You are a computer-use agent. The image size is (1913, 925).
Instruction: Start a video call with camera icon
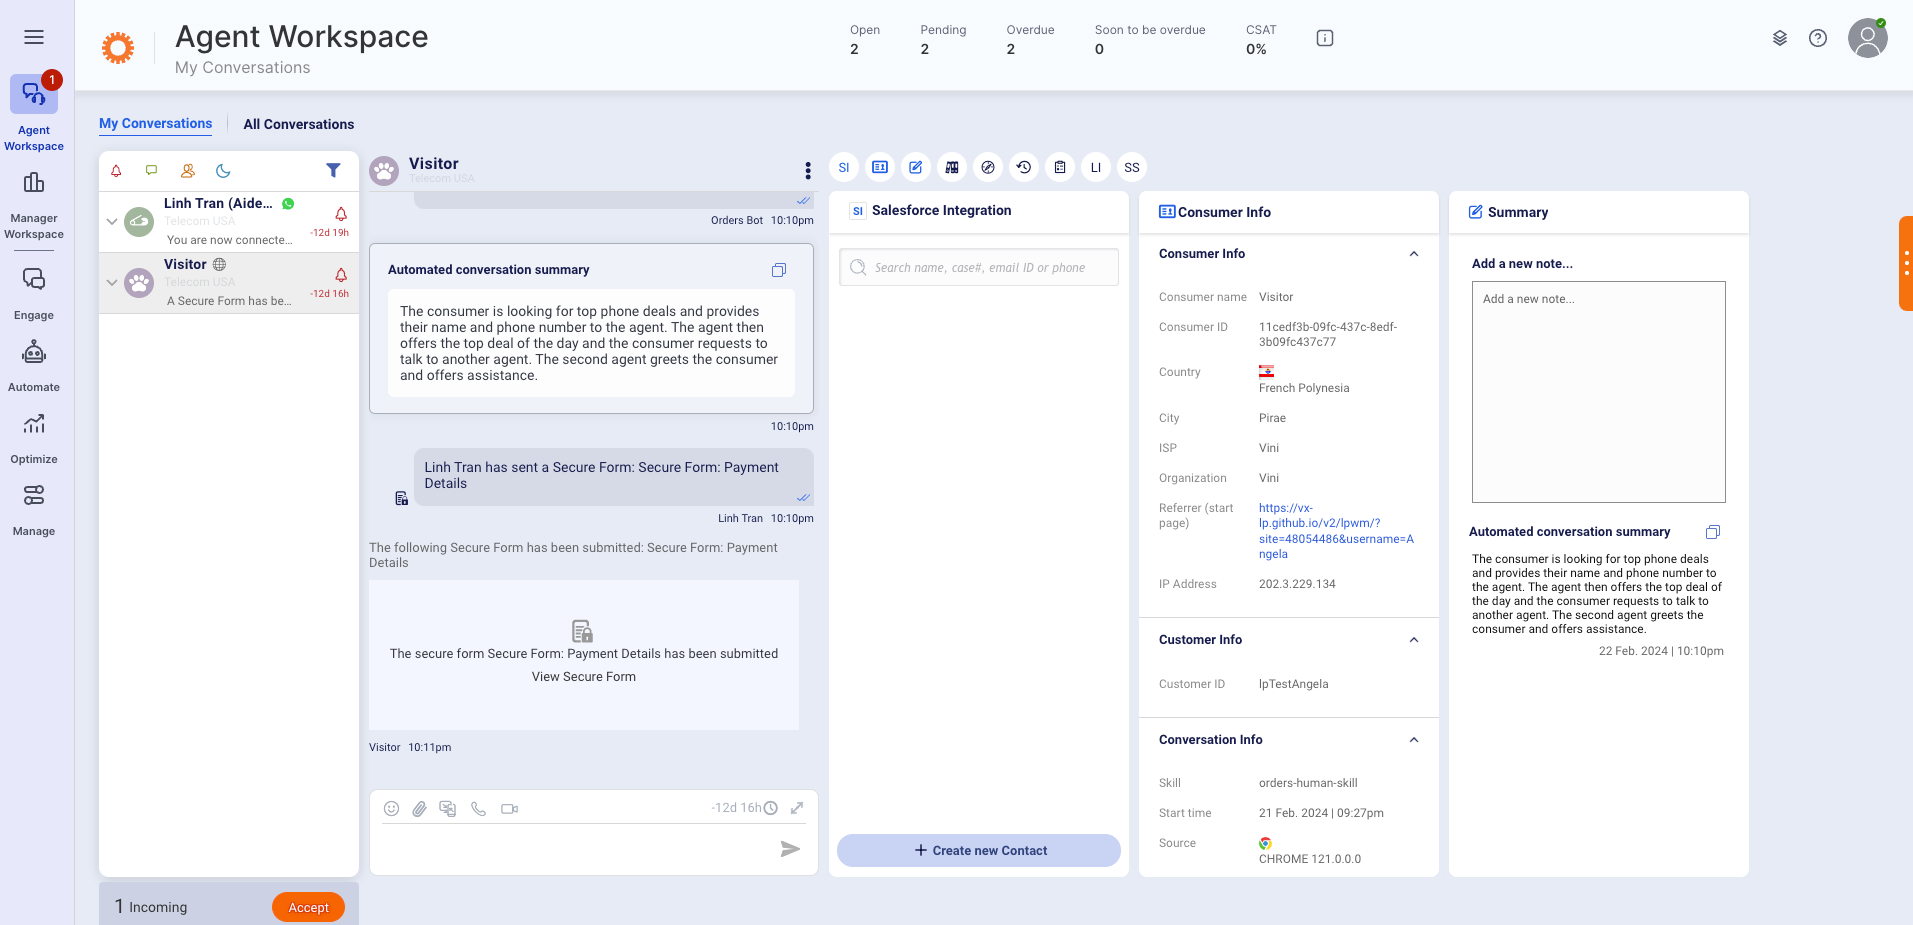(x=510, y=808)
